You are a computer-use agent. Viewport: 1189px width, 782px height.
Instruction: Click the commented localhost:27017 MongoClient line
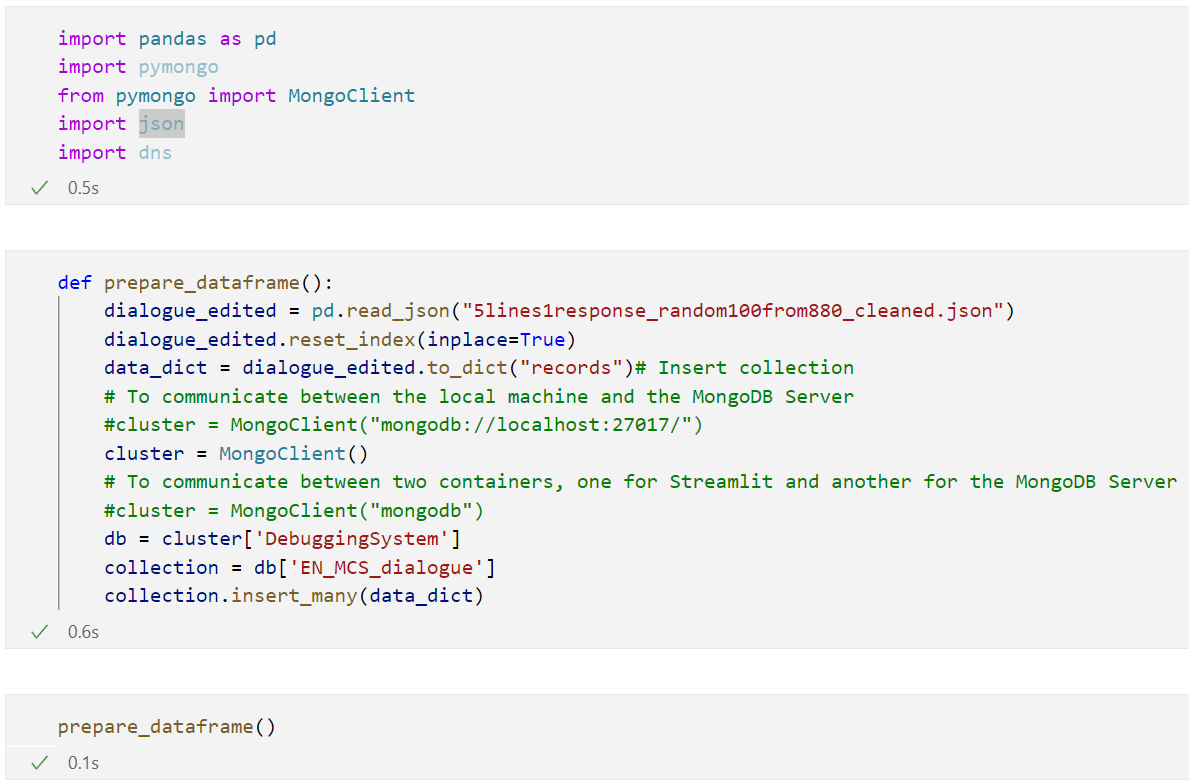tap(403, 425)
